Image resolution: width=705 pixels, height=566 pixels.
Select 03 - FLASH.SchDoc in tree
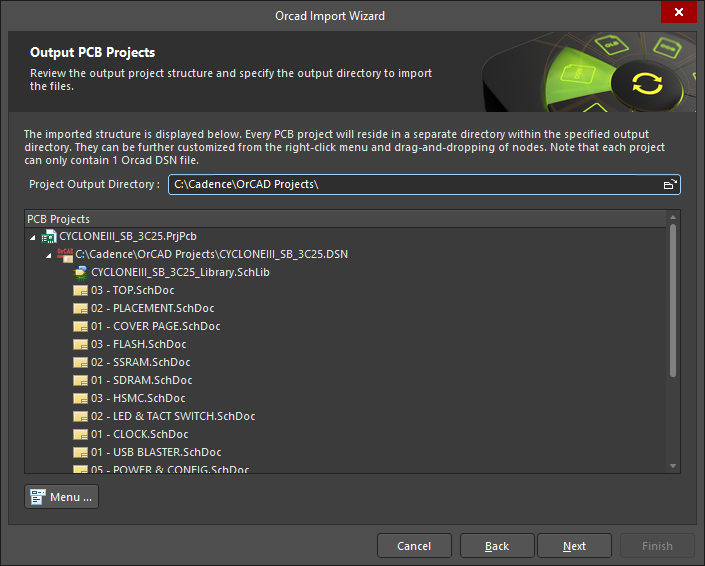[138, 344]
